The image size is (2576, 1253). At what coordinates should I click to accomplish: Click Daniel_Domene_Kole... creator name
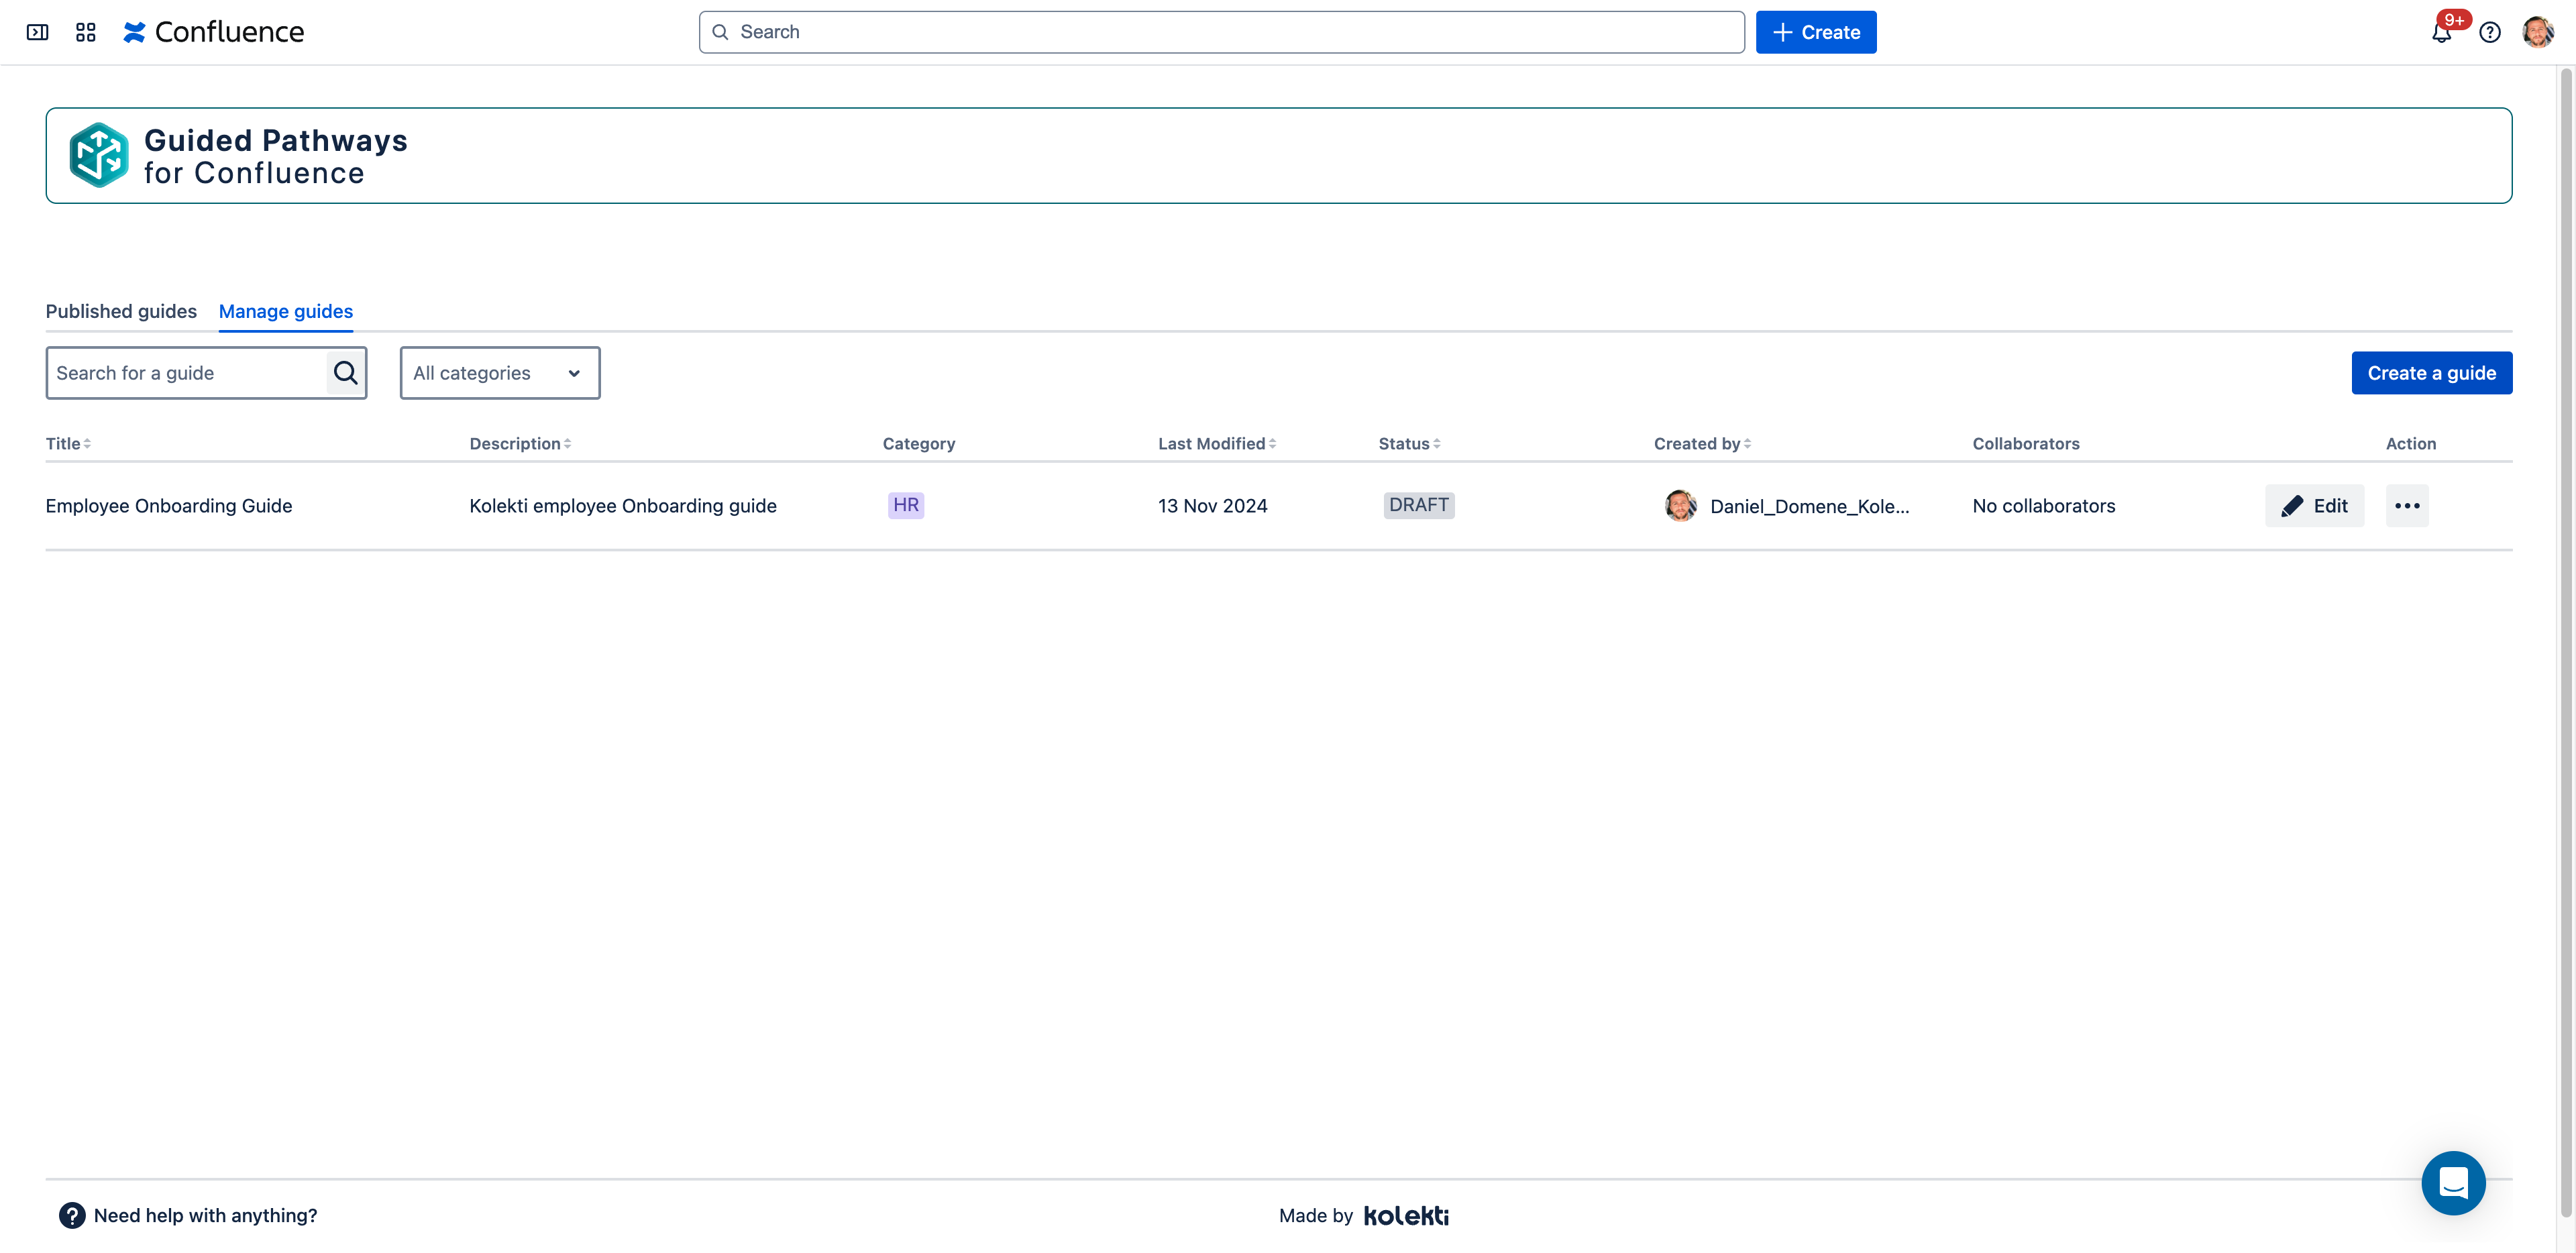tap(1809, 506)
